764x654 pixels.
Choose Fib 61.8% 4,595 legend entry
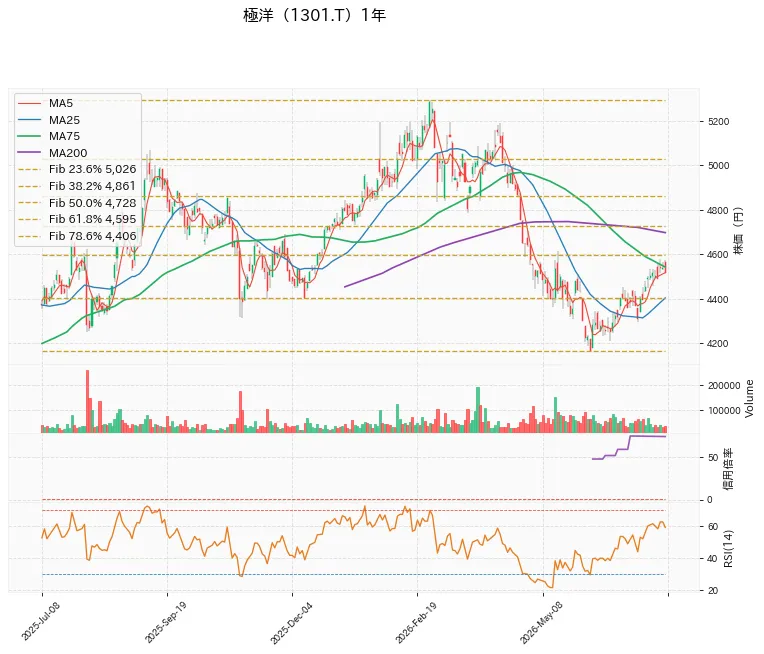point(77,219)
